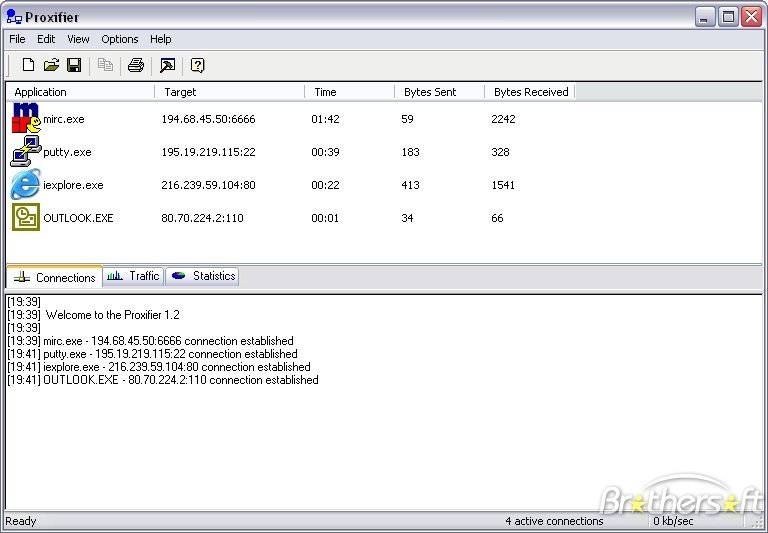The image size is (768, 533).
Task: Open the File menu
Action: point(17,39)
